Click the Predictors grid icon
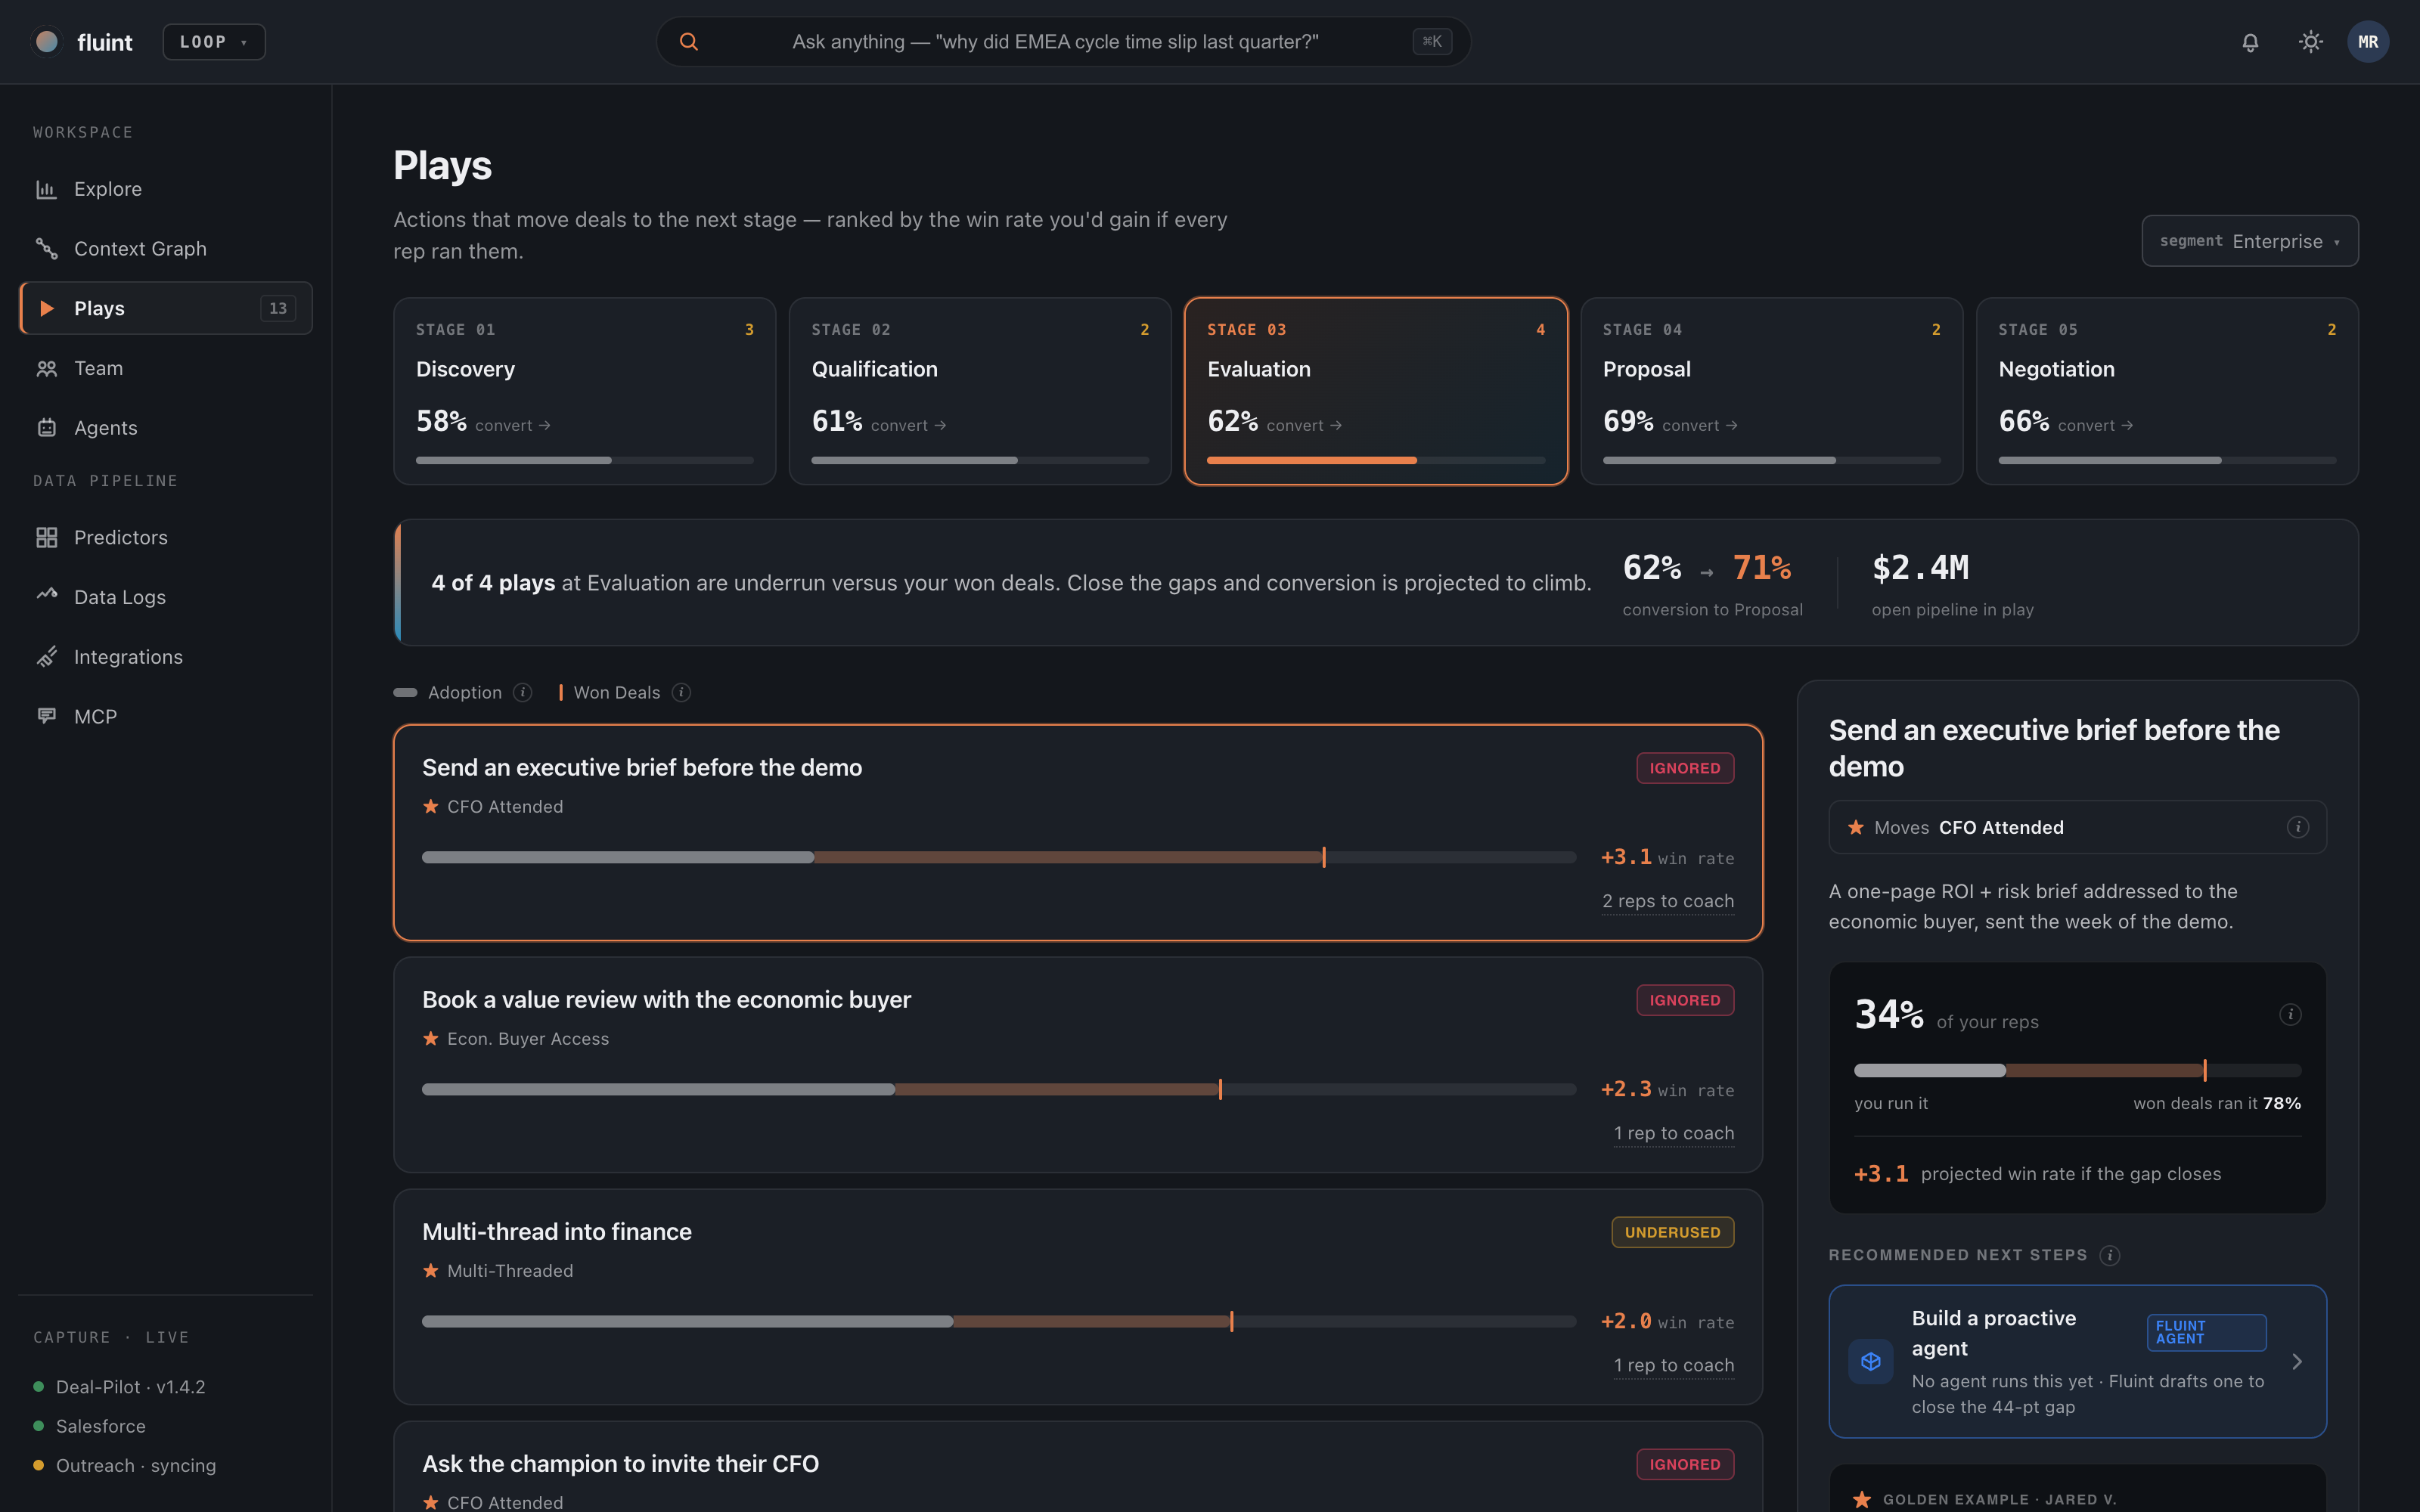The height and width of the screenshot is (1512, 2420). pos(47,538)
